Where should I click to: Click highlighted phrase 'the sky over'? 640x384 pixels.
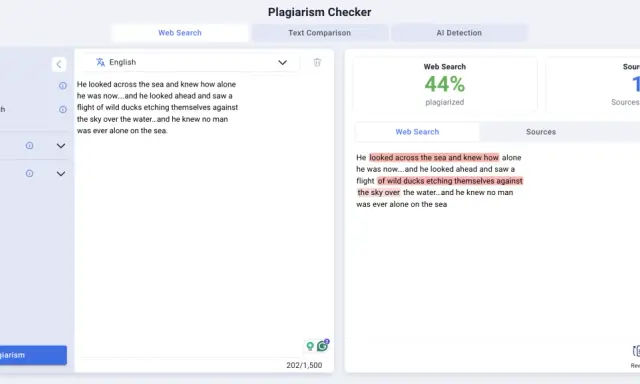coord(379,193)
